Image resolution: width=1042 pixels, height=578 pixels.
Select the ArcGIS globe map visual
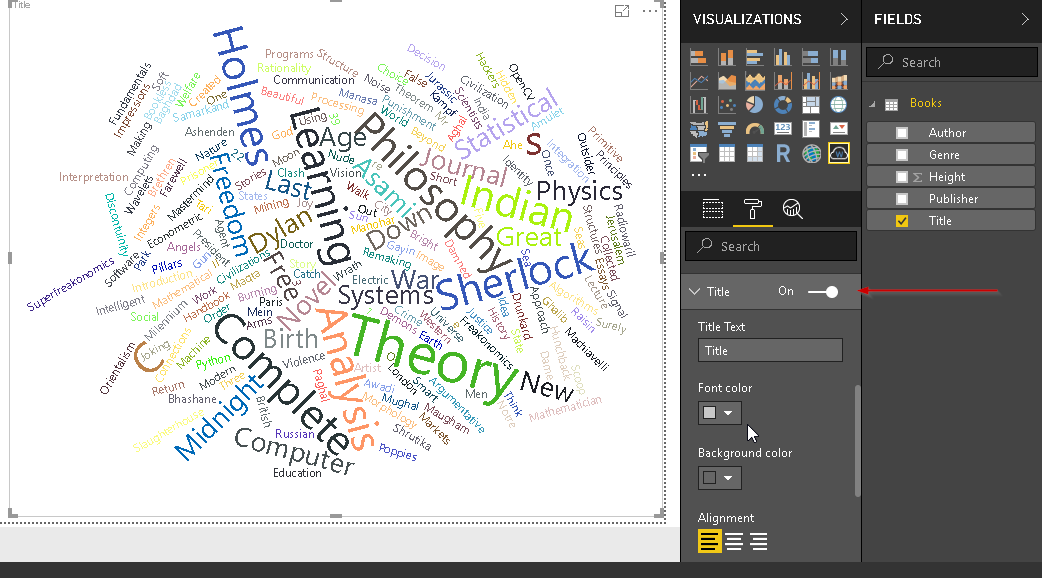811,153
